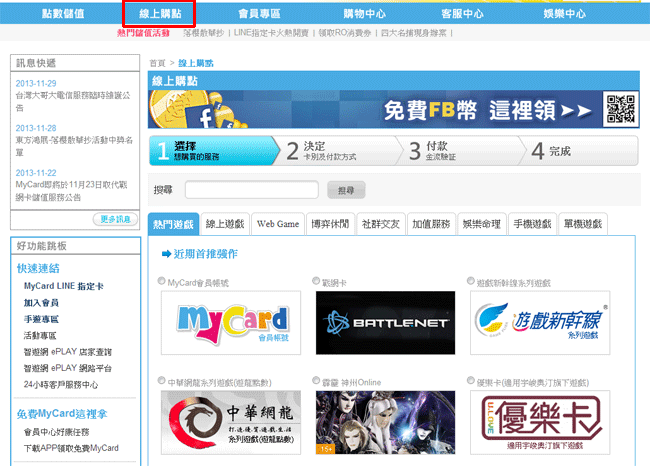This screenshot has height=466, width=650.
Task: Switch to the 娛樂命理 tab
Action: pyautogui.click(x=482, y=224)
